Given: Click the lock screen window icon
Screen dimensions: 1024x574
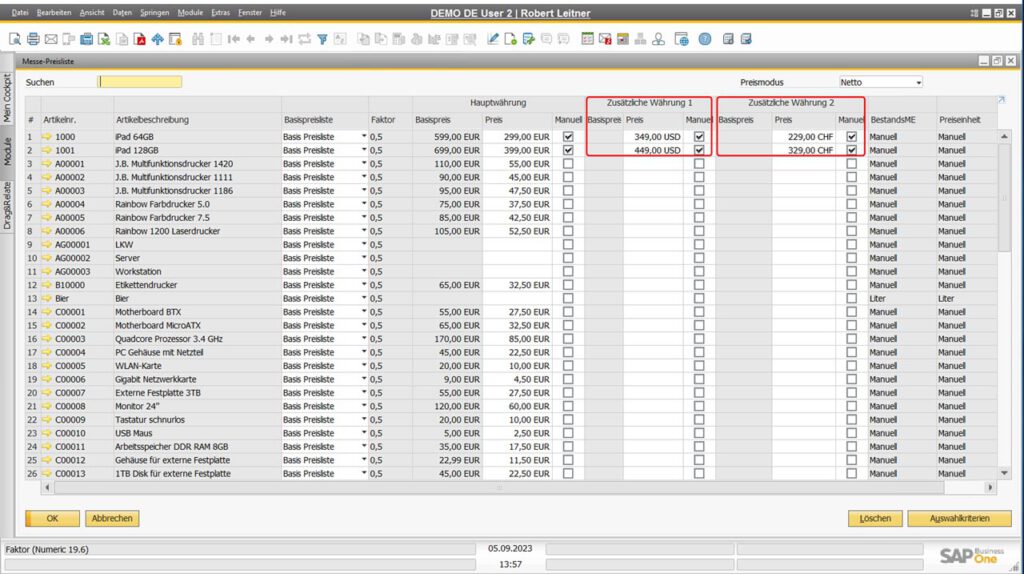Looking at the screenshot, I should click(175, 39).
